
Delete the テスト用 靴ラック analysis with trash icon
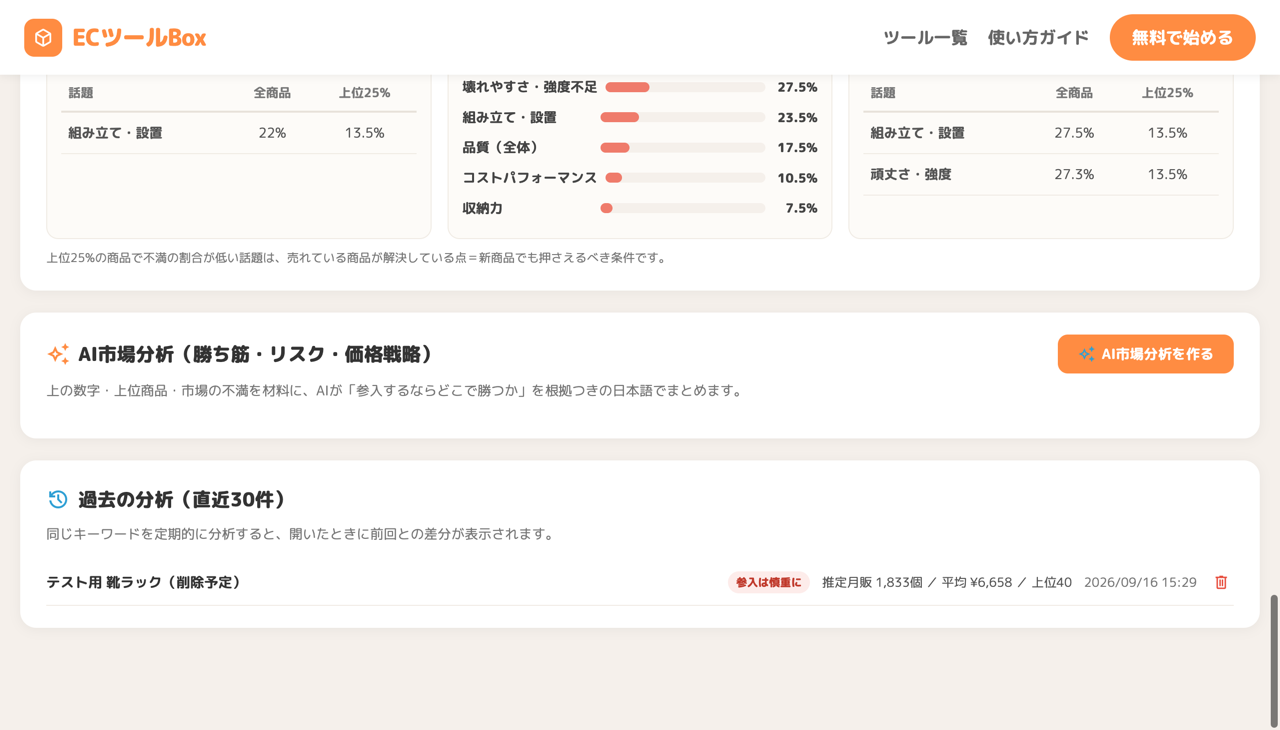tap(1221, 582)
